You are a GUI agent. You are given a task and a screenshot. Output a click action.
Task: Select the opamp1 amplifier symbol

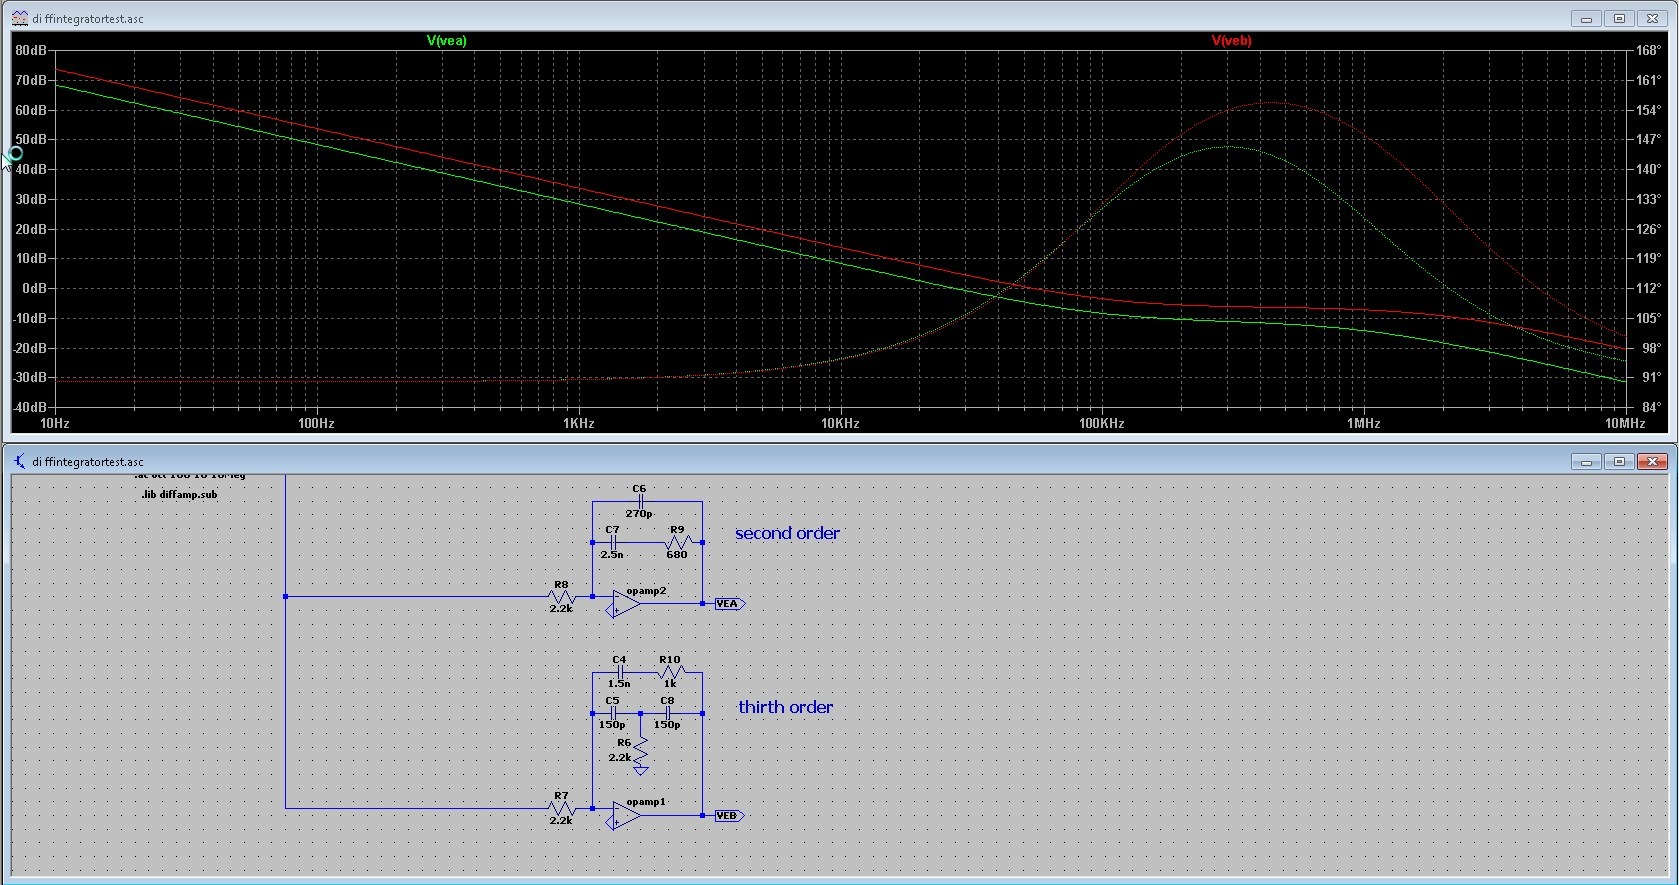pos(625,816)
